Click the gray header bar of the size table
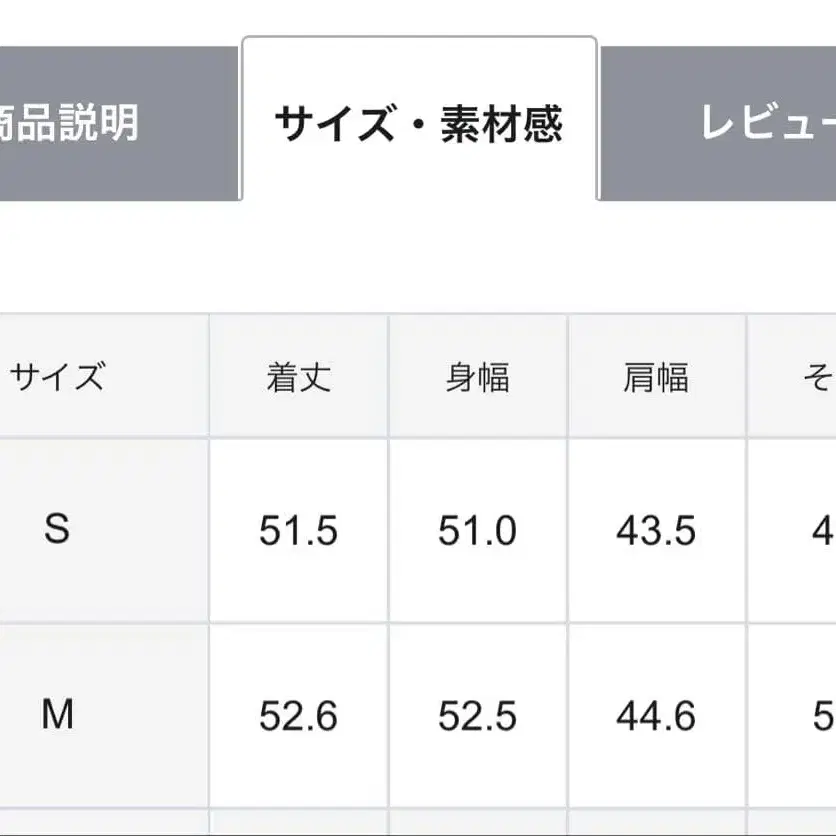 click(x=418, y=375)
